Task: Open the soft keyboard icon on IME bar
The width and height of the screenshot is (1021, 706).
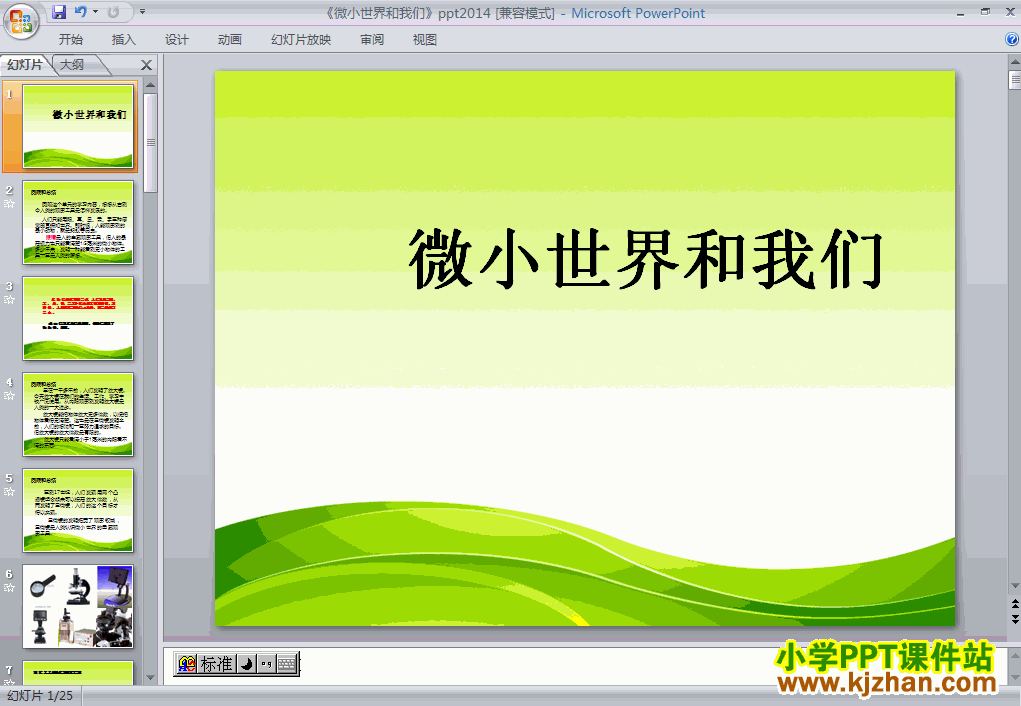Action: [287, 664]
